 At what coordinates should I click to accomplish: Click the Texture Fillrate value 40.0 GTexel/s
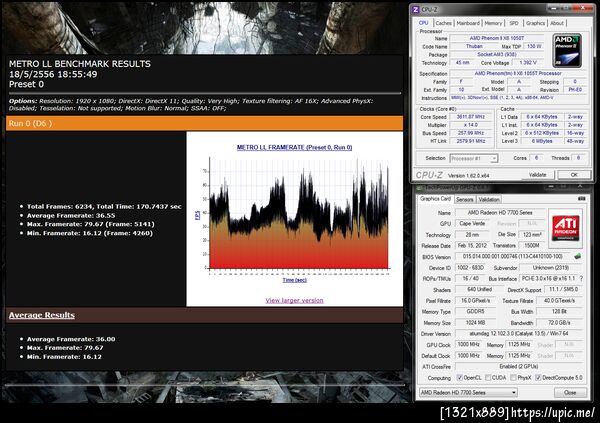pos(559,301)
